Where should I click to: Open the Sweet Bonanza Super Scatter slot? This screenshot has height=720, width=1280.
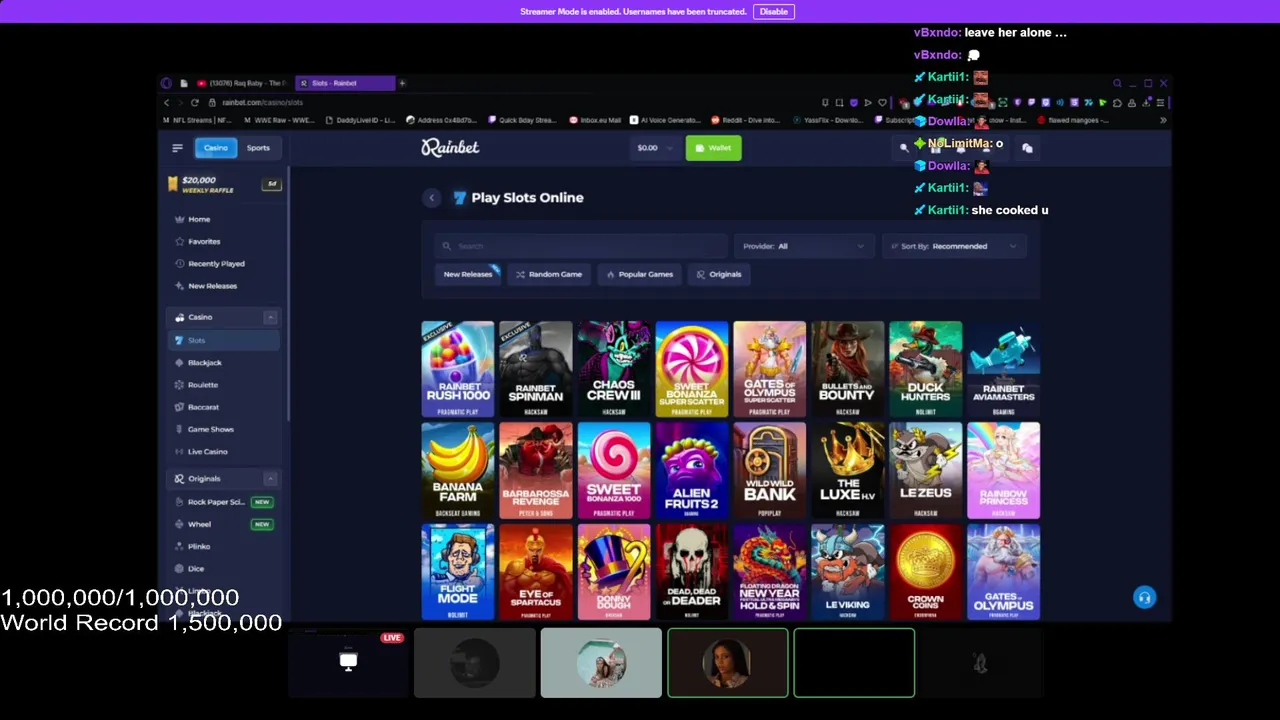pyautogui.click(x=692, y=369)
